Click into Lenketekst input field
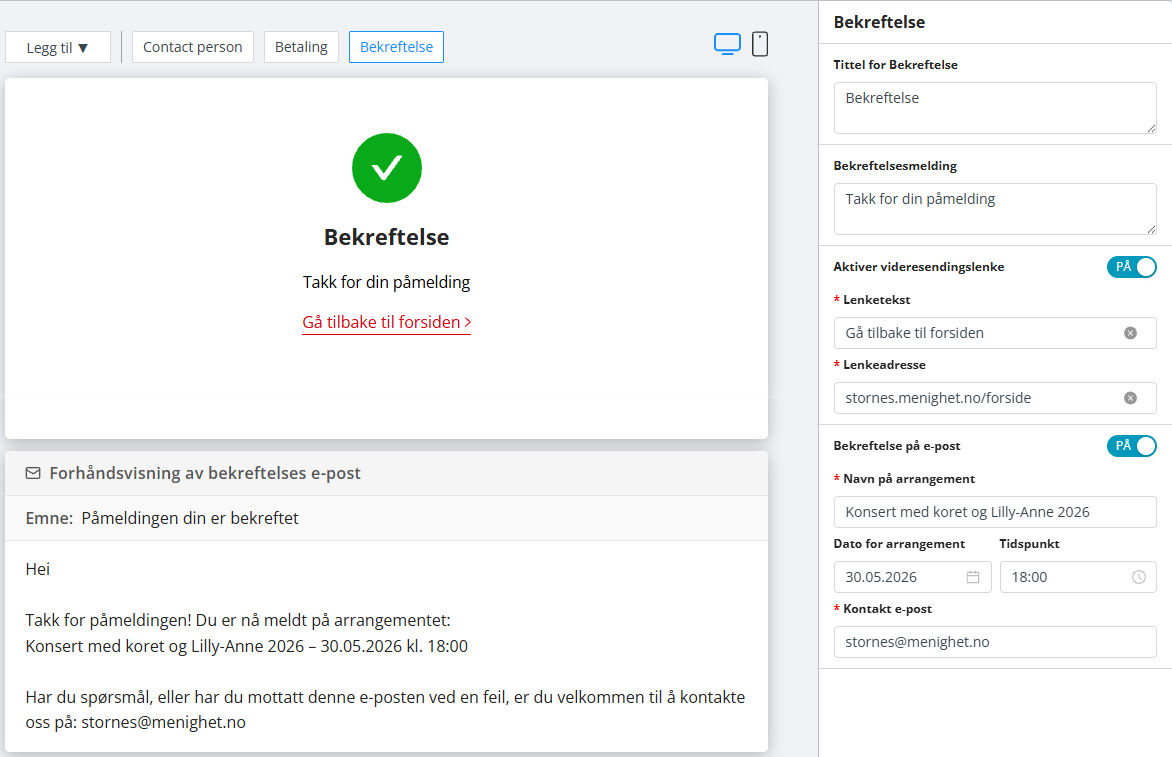Screen dimensions: 1172x757 [x=995, y=333]
